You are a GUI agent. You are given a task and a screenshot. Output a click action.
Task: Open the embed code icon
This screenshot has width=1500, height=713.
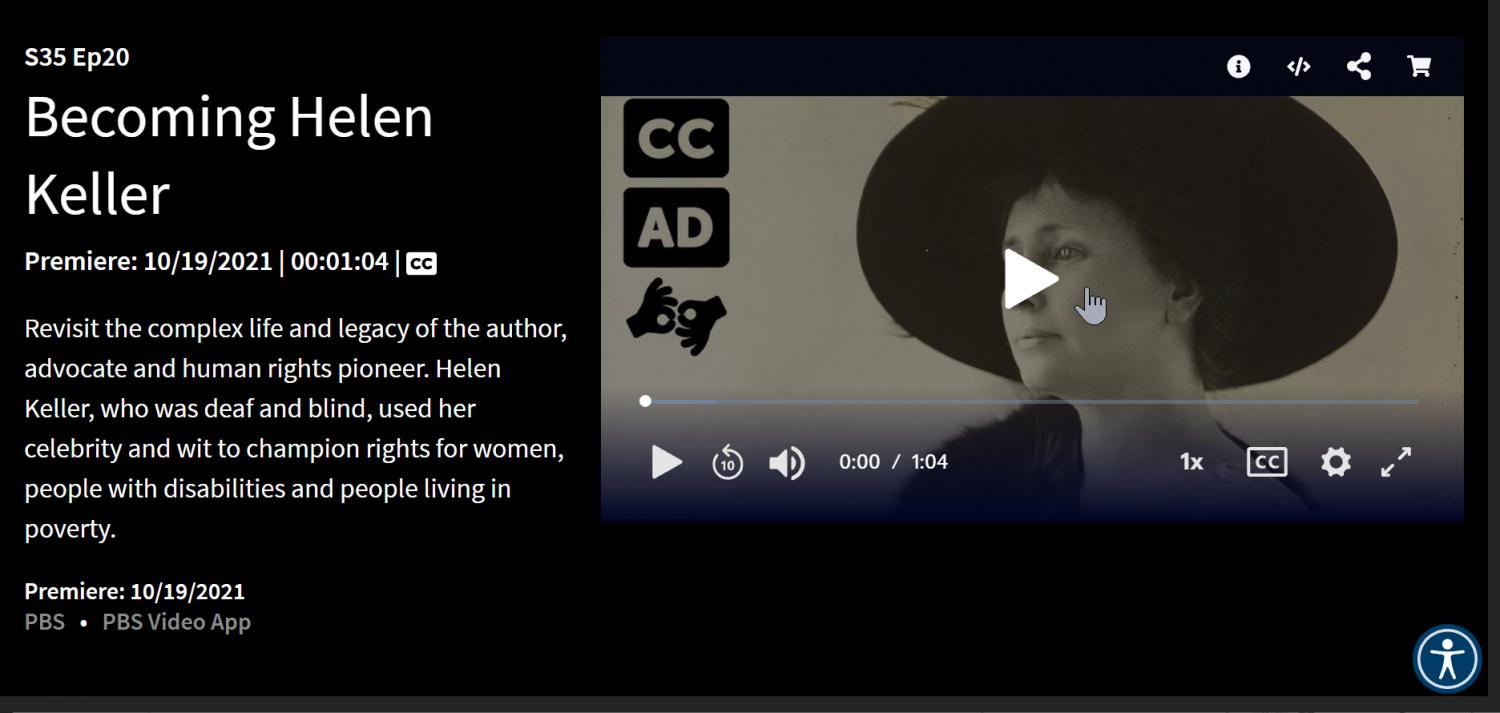pos(1298,67)
